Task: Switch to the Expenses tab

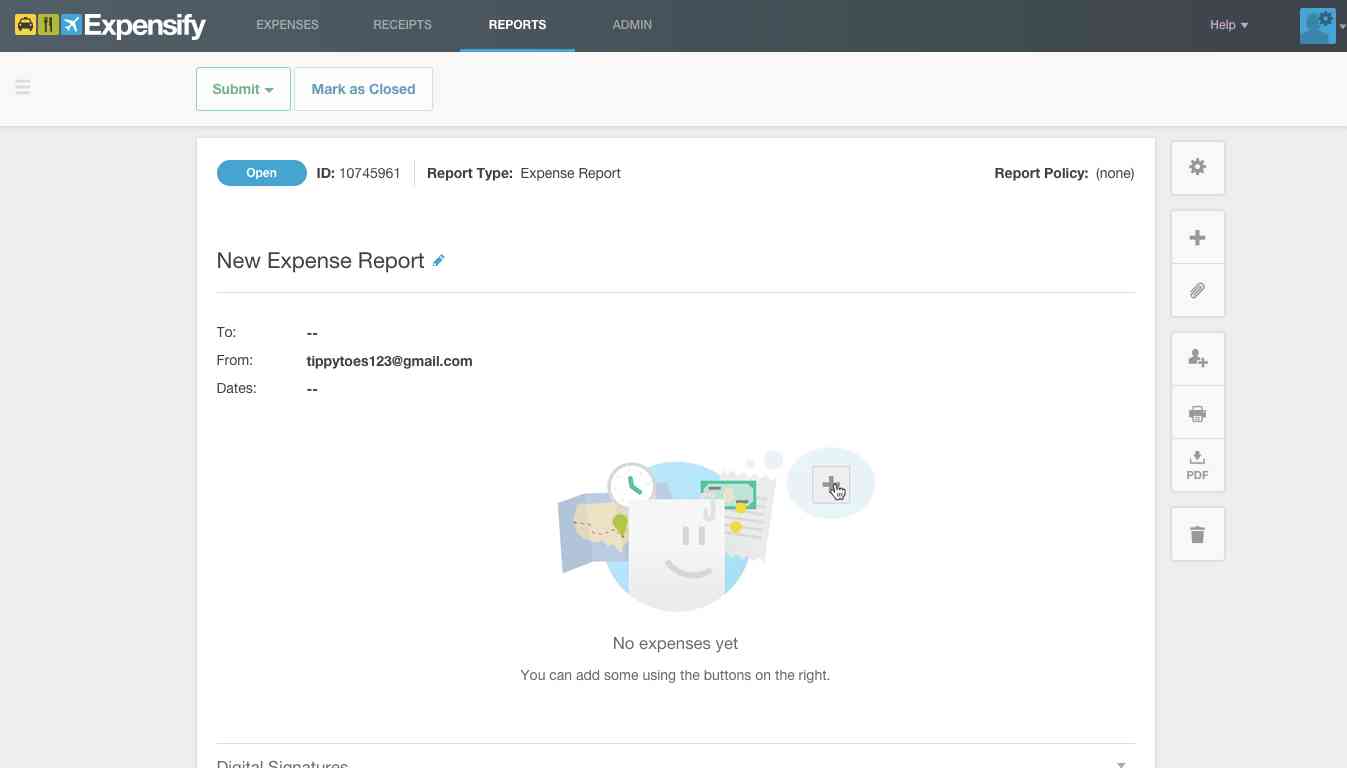Action: [287, 25]
